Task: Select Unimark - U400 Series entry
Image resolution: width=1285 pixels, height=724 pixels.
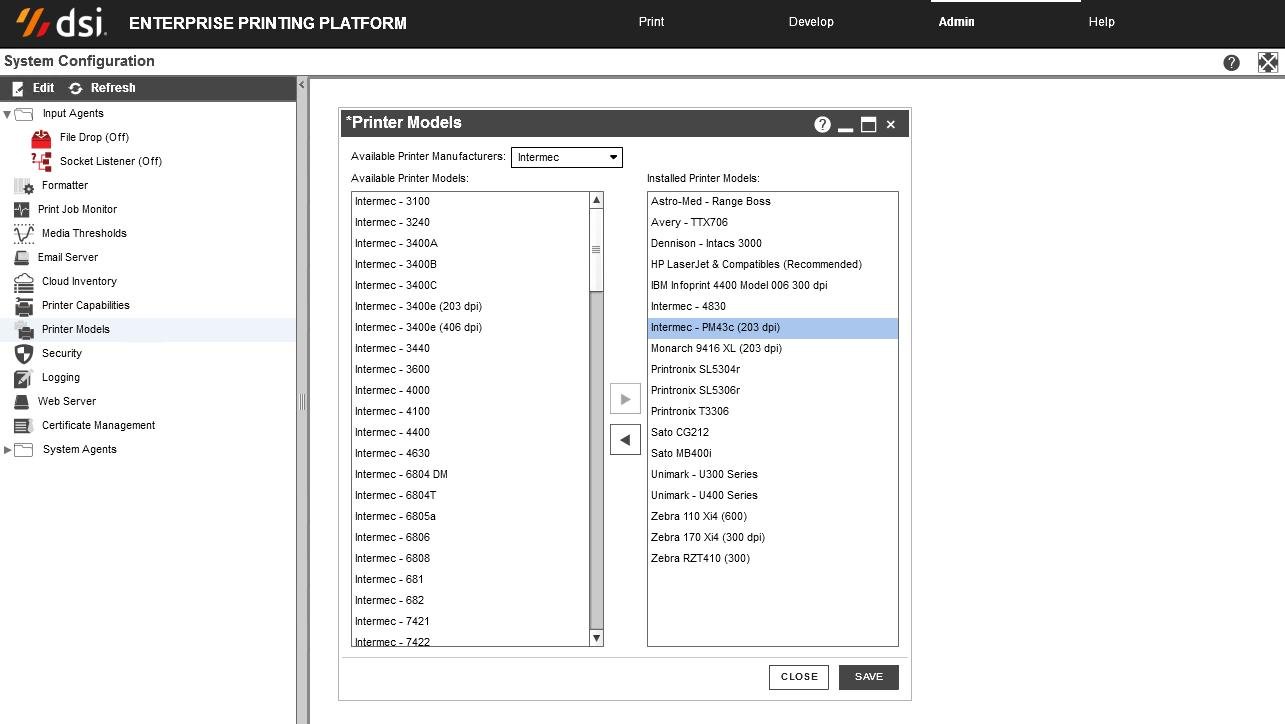Action: pos(772,495)
